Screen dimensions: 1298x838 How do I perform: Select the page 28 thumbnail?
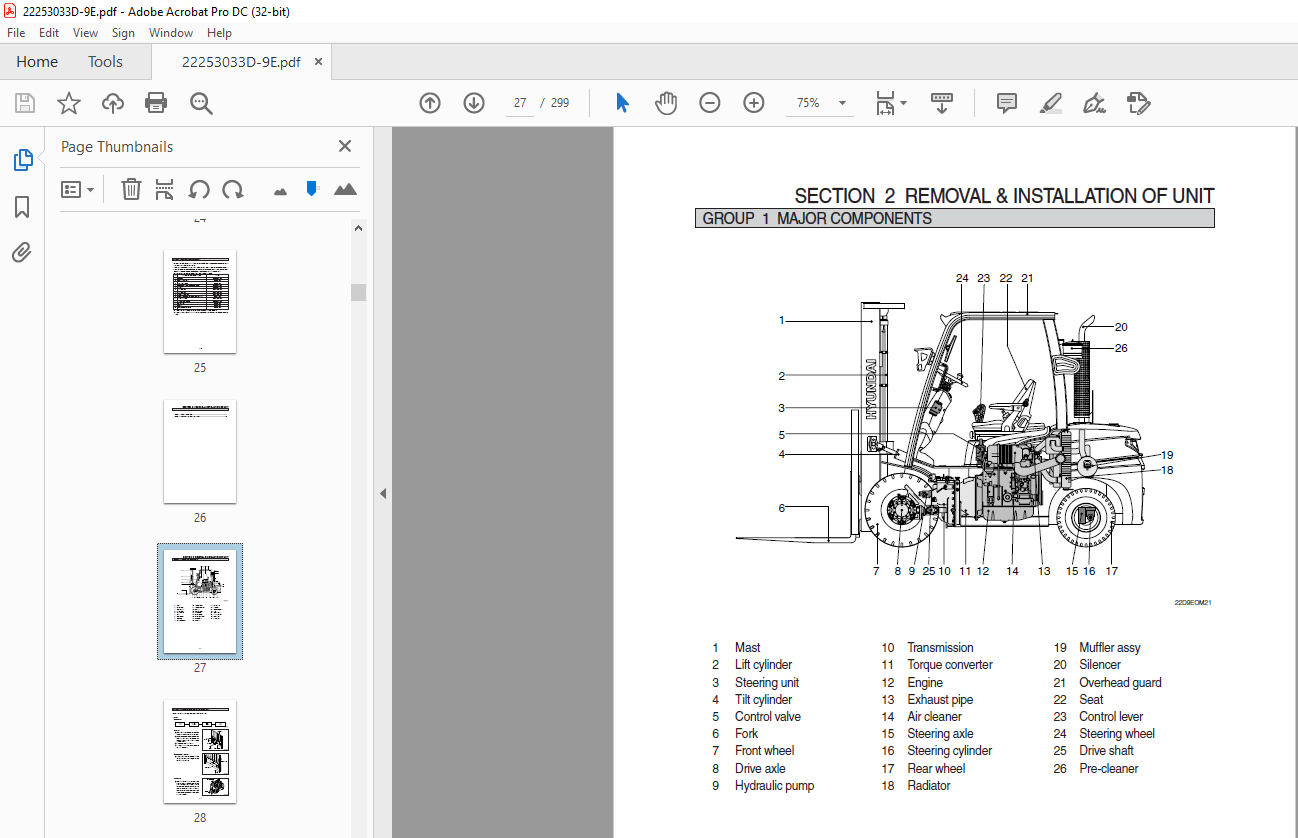pyautogui.click(x=200, y=751)
